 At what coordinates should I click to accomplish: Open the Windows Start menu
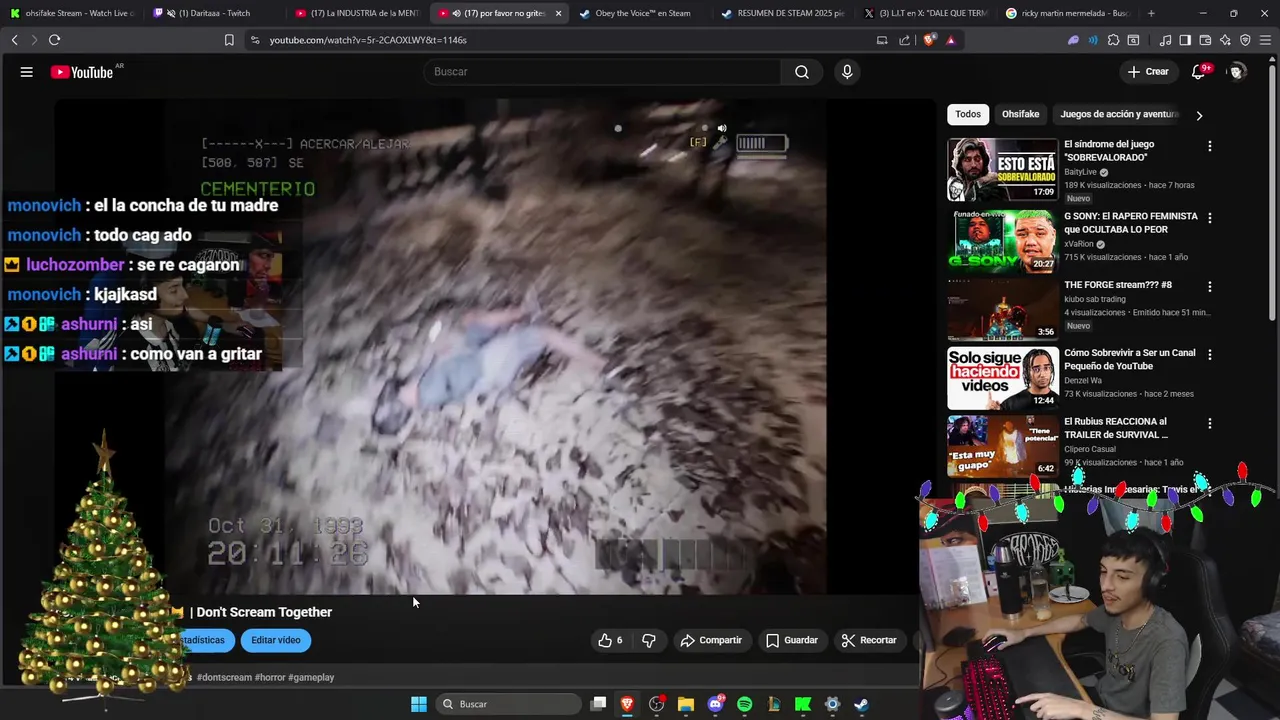click(419, 704)
